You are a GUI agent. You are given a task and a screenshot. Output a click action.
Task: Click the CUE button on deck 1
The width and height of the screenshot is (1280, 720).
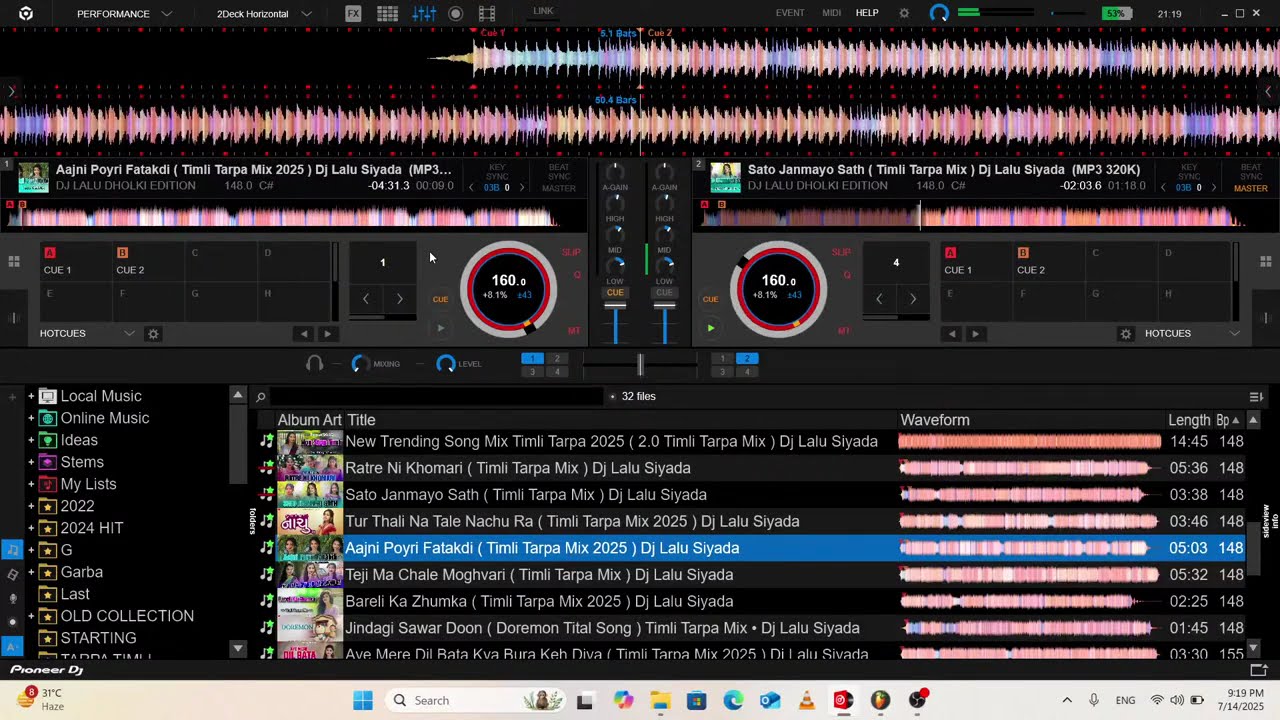440,299
